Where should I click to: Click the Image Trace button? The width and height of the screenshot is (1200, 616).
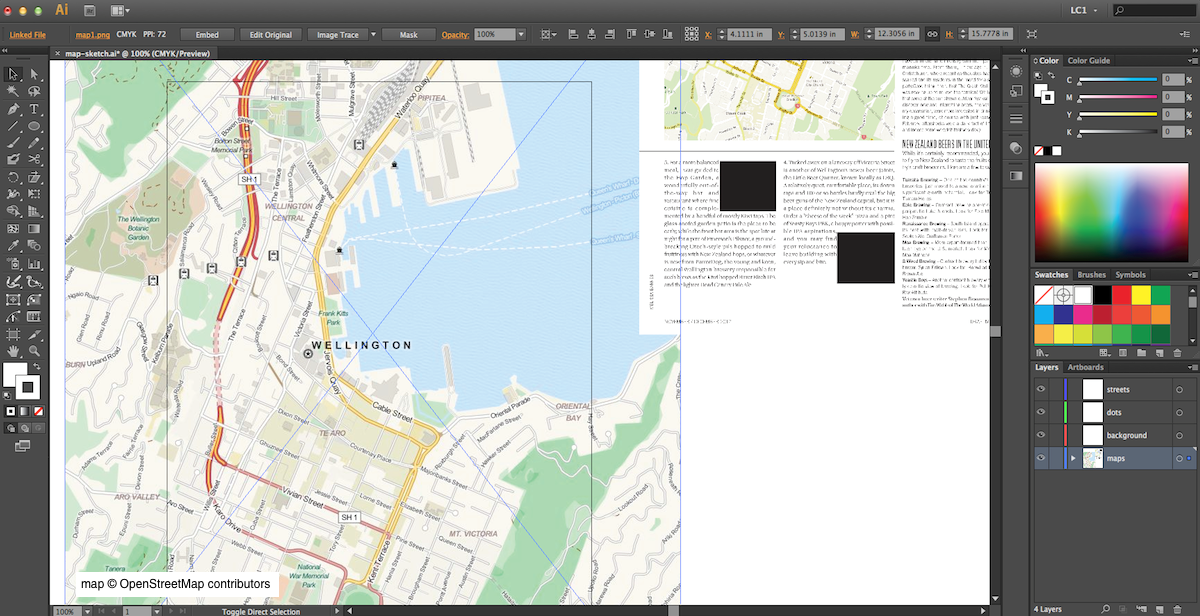(x=337, y=34)
